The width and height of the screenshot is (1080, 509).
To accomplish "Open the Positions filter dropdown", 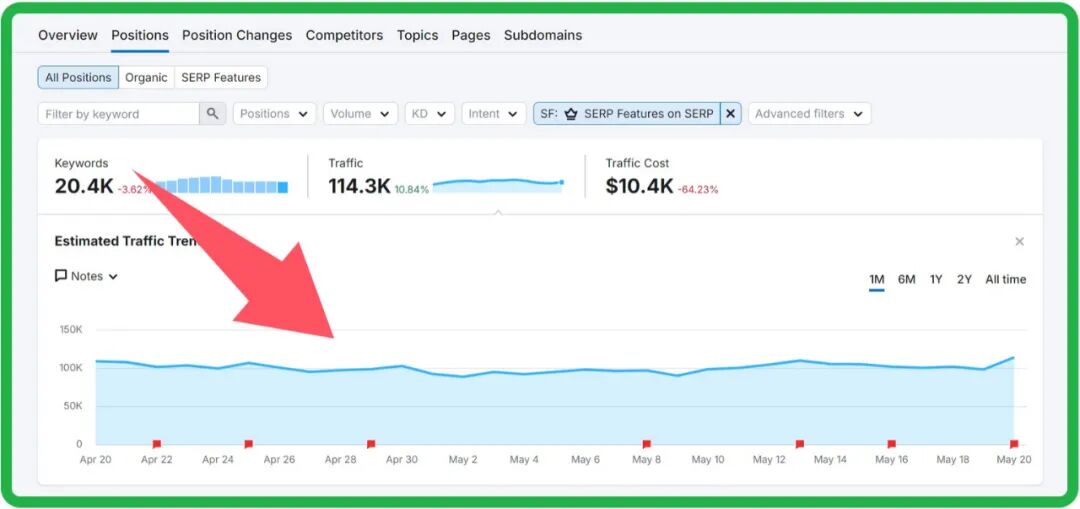I will coord(274,114).
